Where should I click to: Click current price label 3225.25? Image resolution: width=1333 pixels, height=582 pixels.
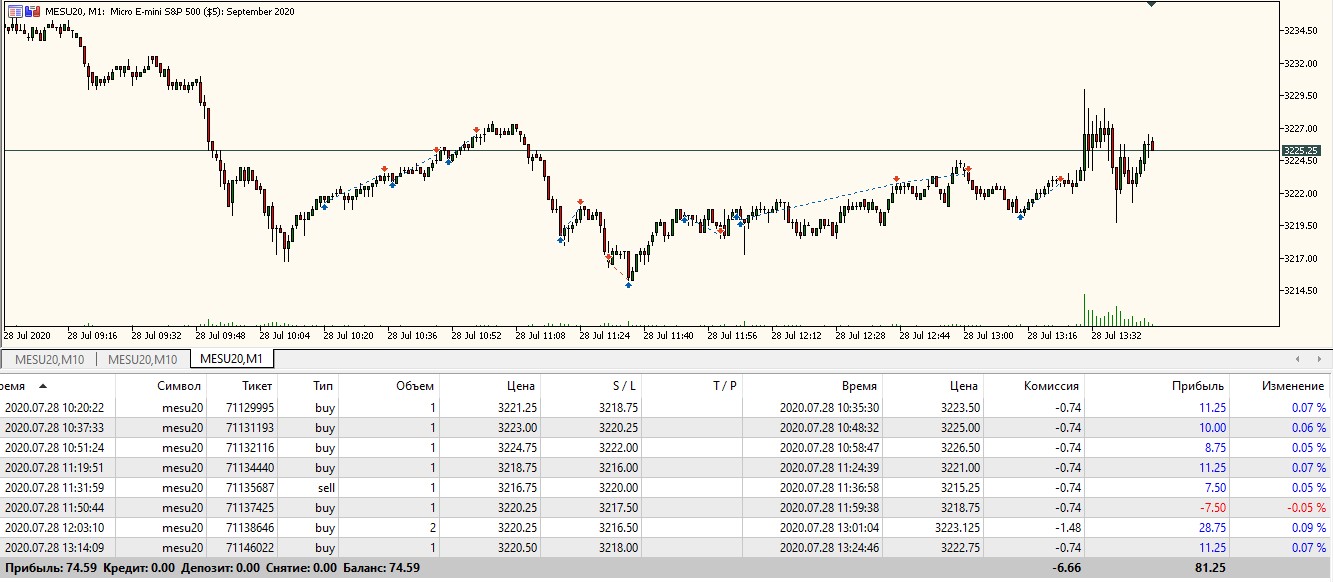pyautogui.click(x=1300, y=151)
